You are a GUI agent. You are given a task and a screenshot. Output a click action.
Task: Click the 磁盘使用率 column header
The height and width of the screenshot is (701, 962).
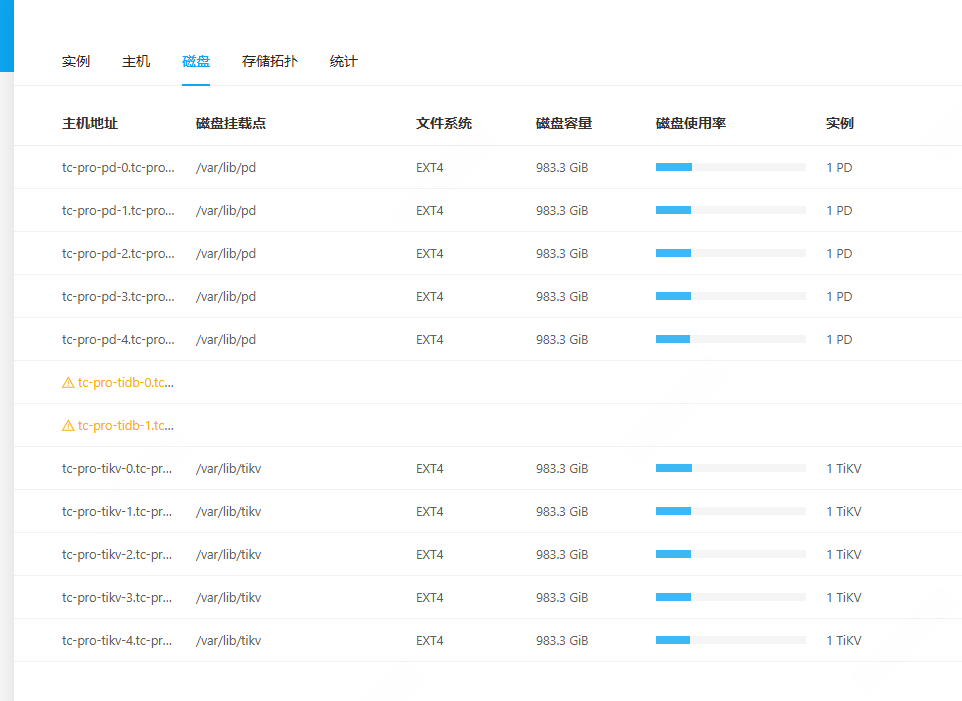coord(691,124)
